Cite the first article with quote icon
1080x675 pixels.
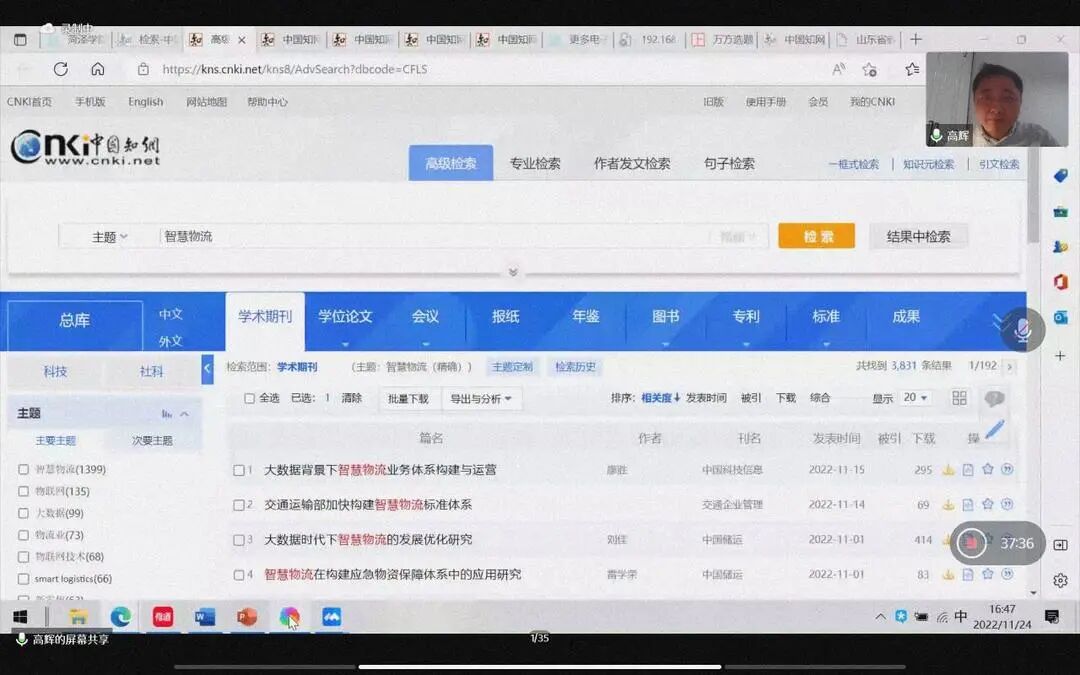click(x=1007, y=469)
